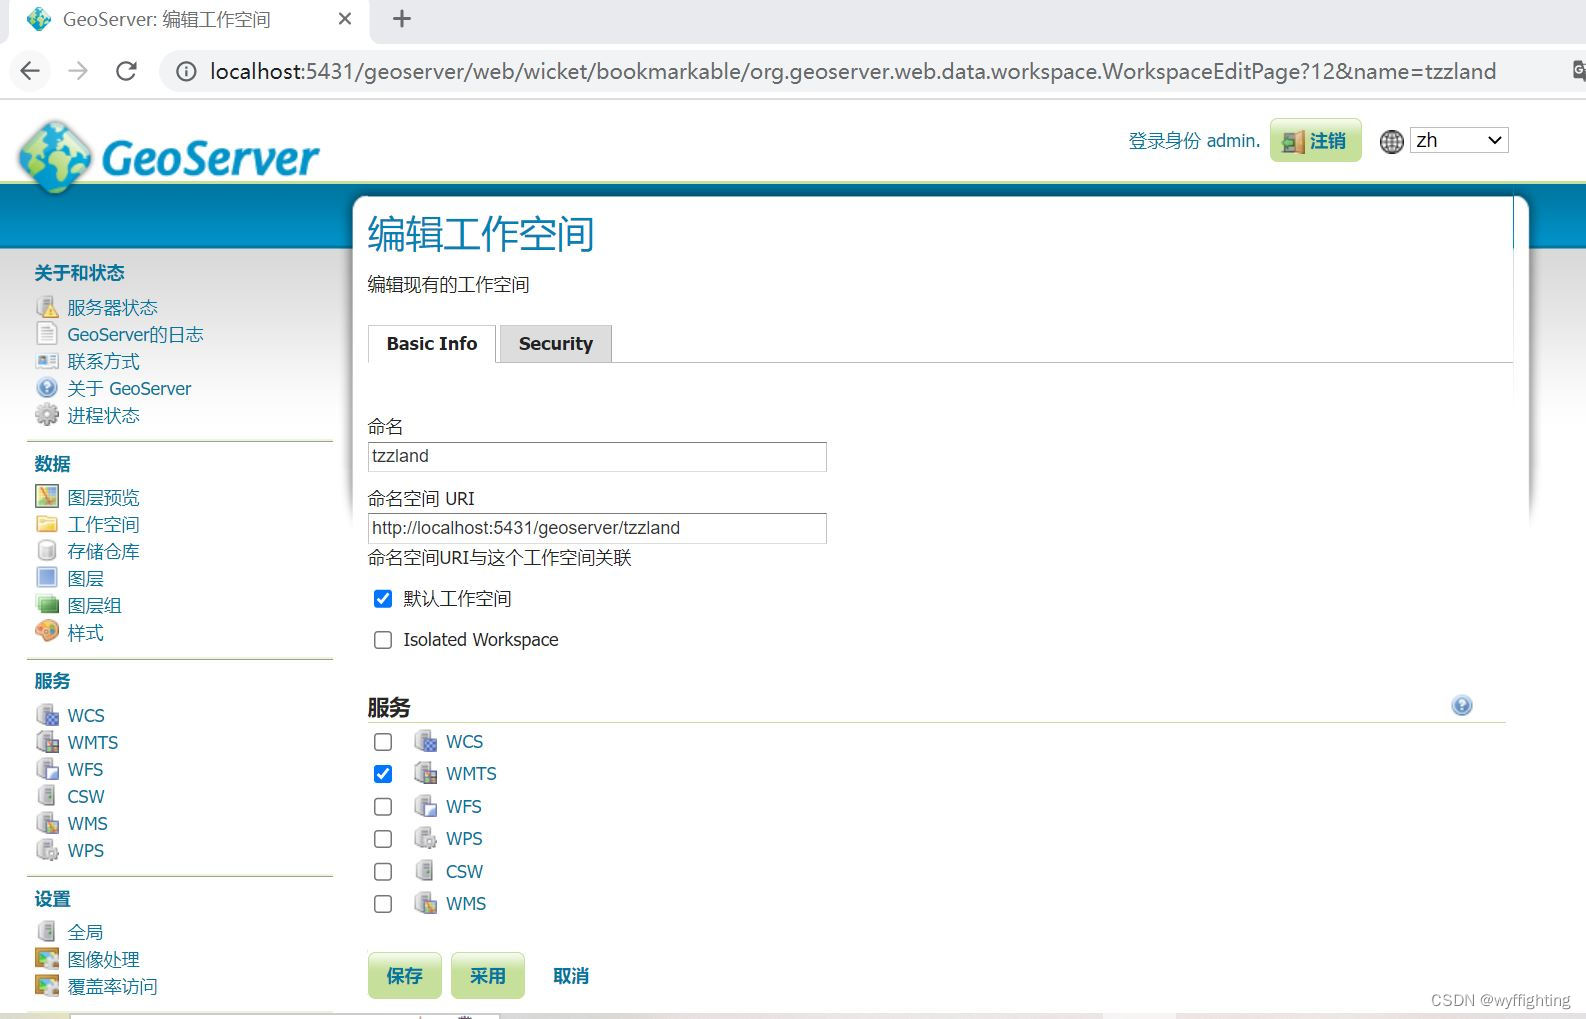This screenshot has height=1019, width=1586.
Task: Open 工作空间 workspaces link
Action: (x=103, y=524)
